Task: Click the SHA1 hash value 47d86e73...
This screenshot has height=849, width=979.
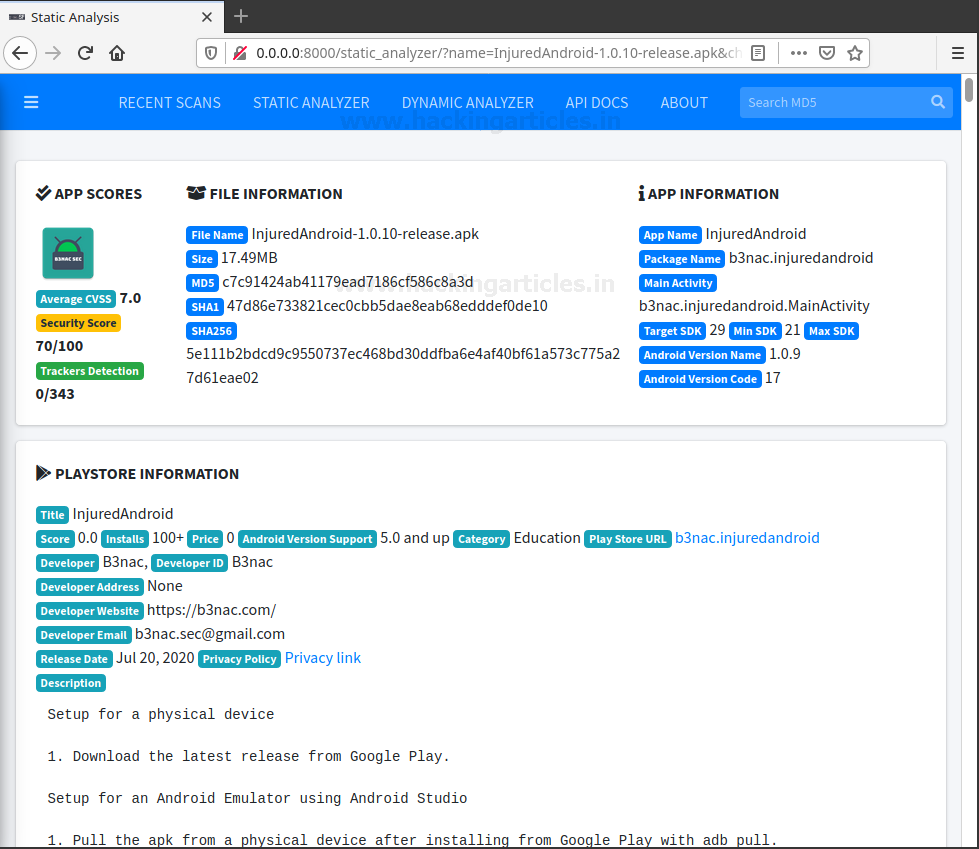Action: coord(387,306)
